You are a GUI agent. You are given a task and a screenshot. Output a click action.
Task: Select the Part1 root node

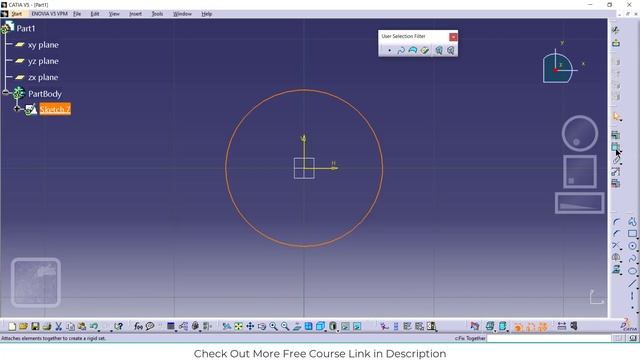[26, 28]
